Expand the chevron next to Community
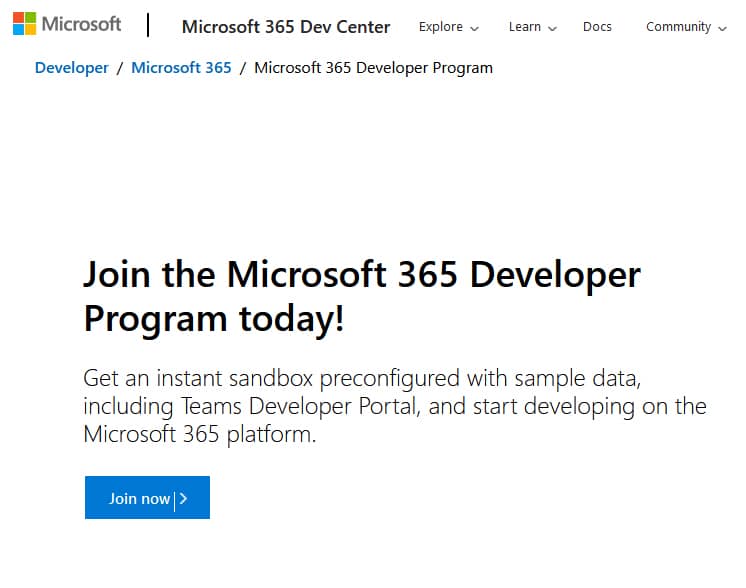Screen dimensions: 746x588 [722, 28]
